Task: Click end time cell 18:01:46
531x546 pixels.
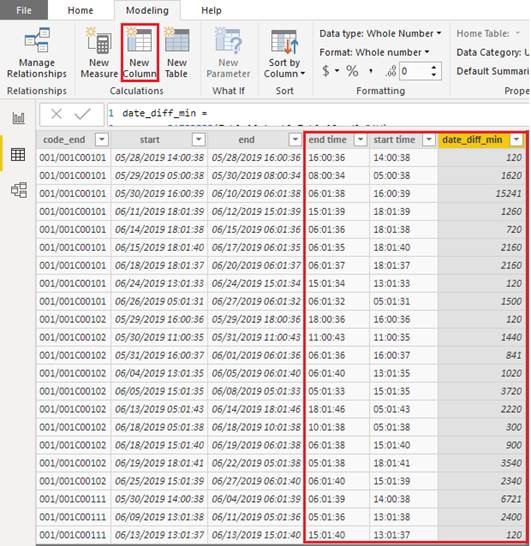Action: (x=327, y=409)
